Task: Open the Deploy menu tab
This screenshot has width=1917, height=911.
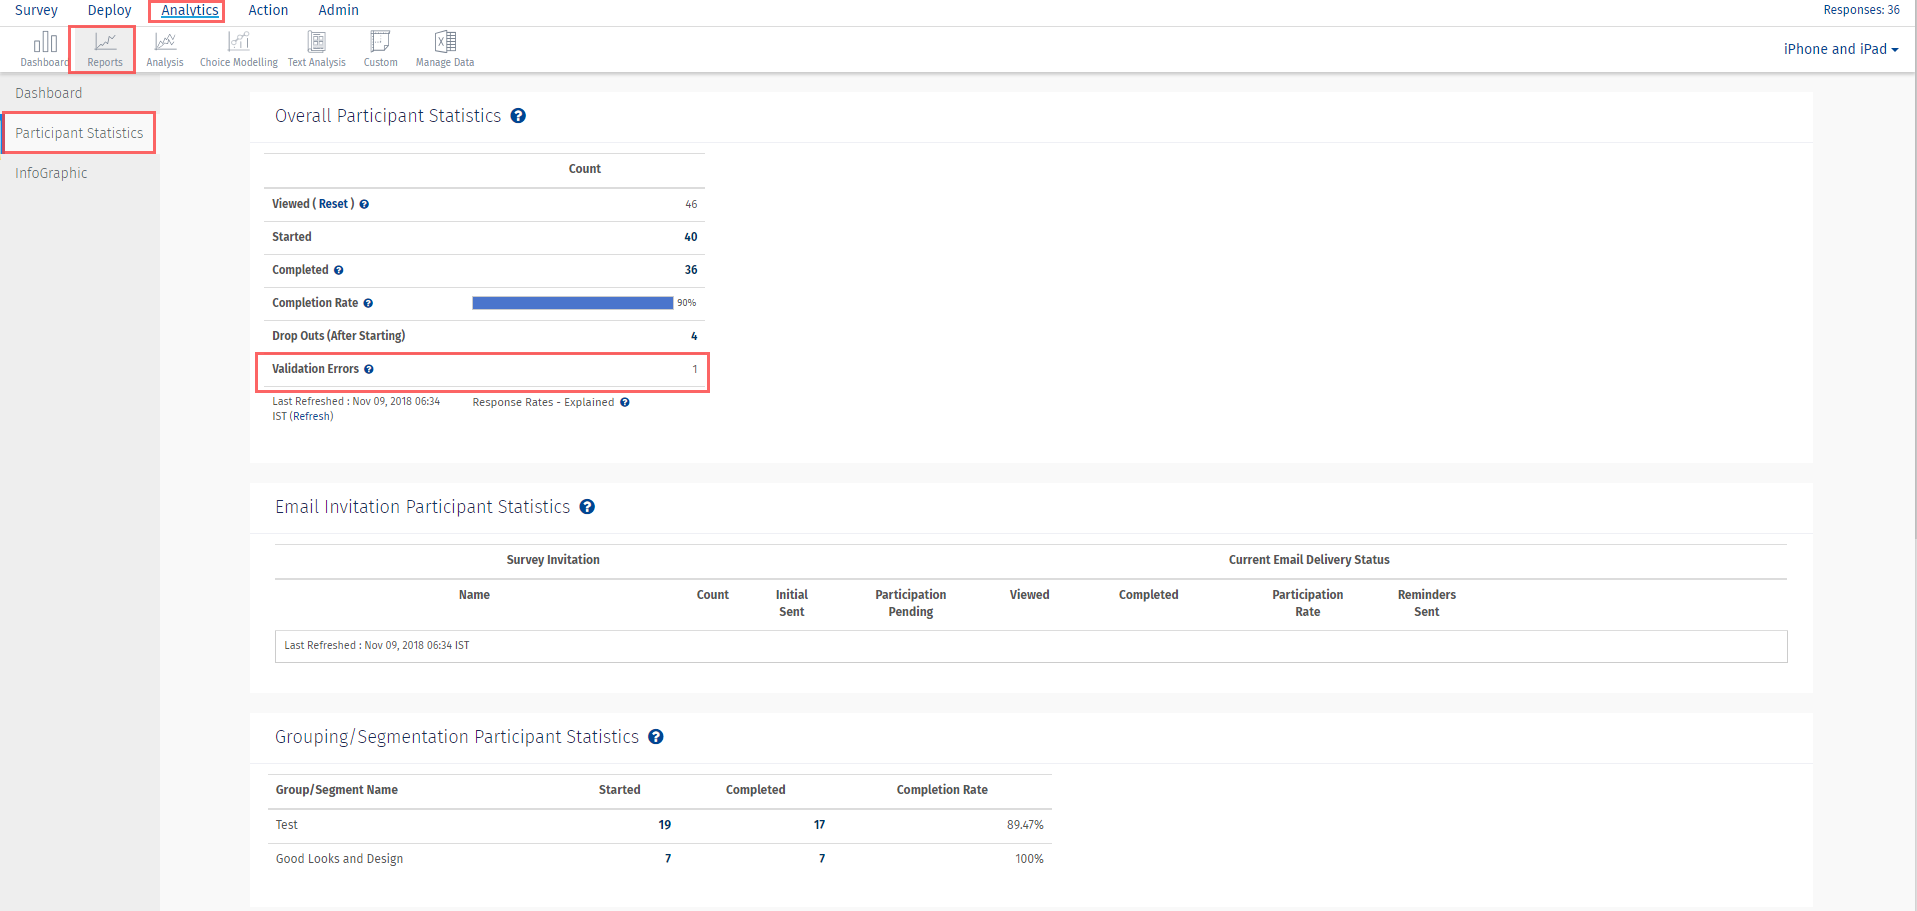Action: 109,10
